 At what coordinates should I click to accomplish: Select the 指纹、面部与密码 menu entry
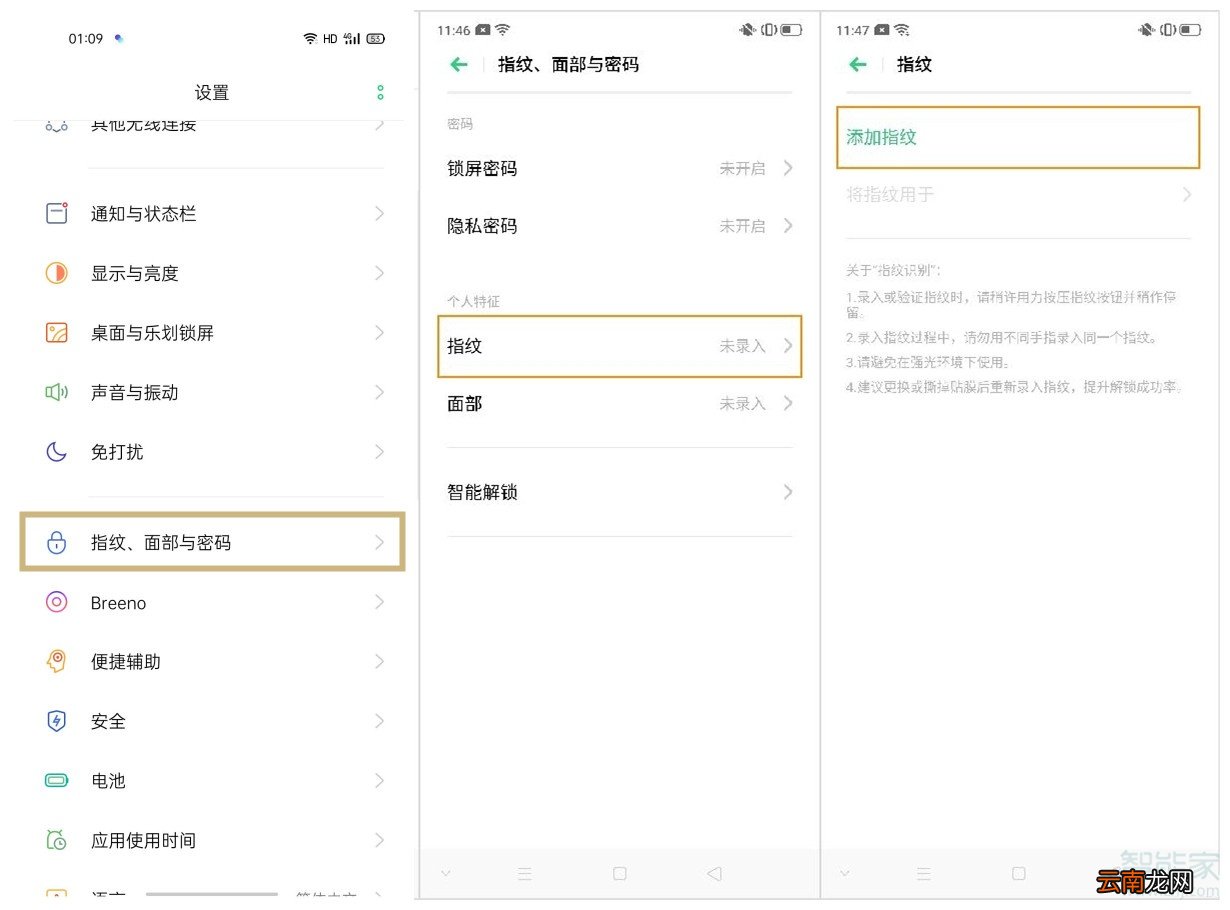pyautogui.click(x=212, y=542)
